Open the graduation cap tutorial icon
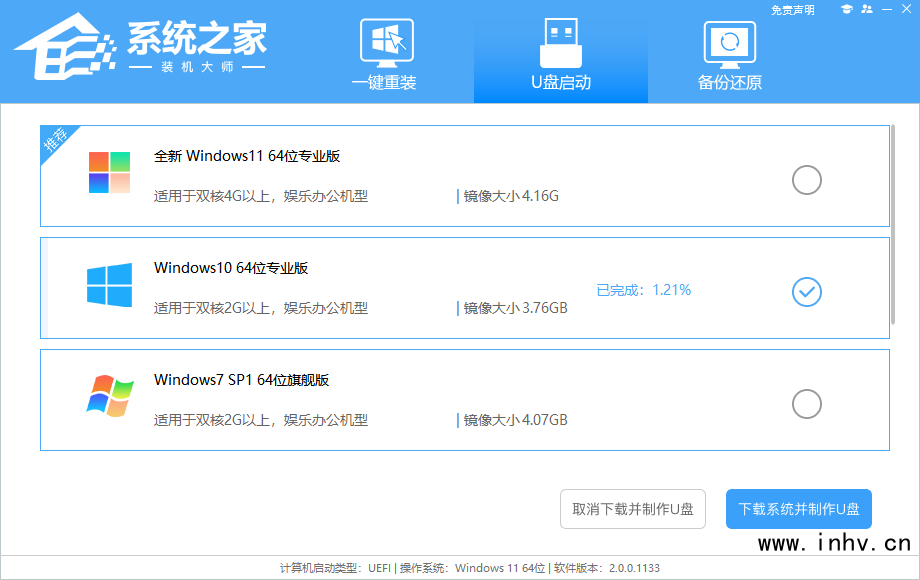Viewport: 920px width, 580px height. click(847, 10)
